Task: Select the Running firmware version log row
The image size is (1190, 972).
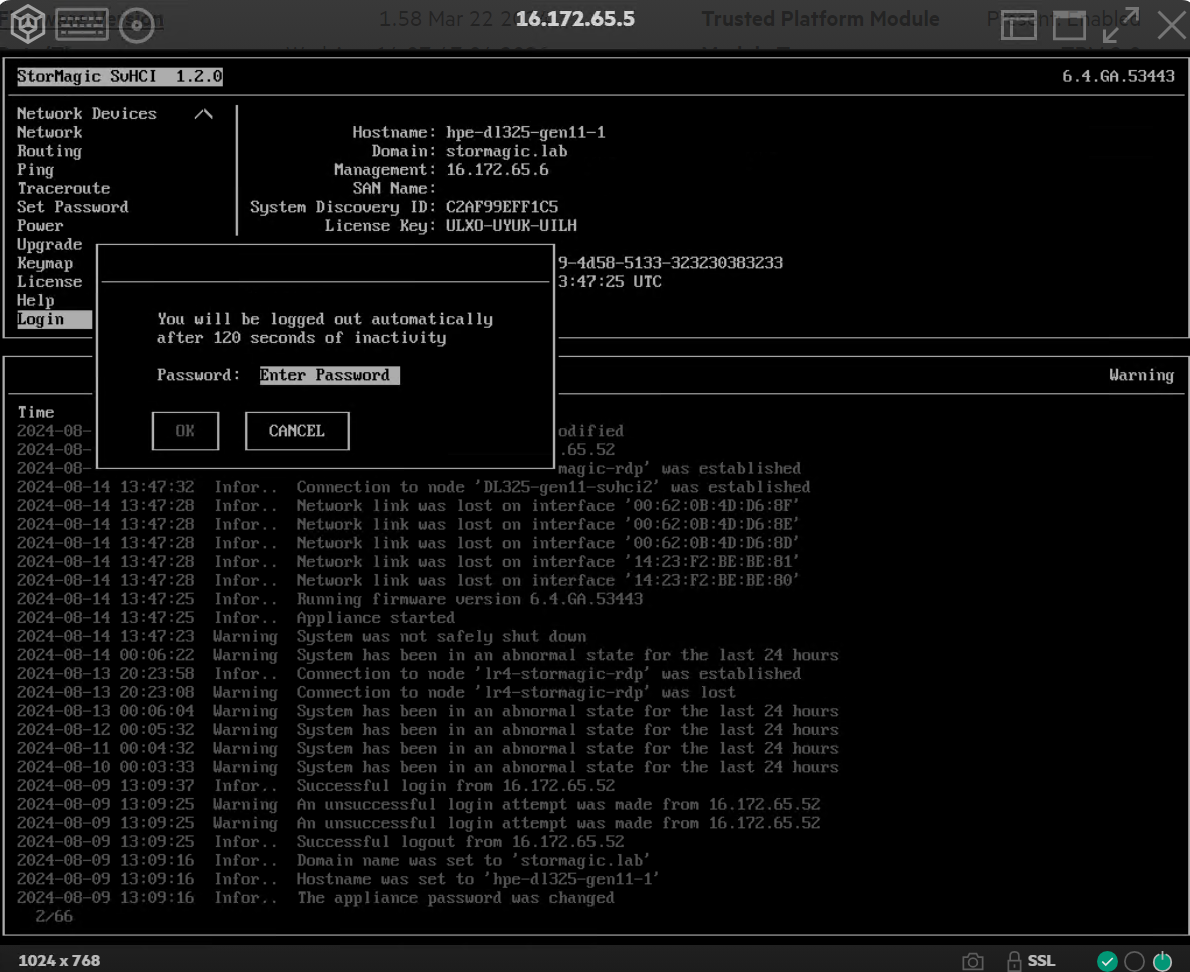Action: (x=330, y=599)
